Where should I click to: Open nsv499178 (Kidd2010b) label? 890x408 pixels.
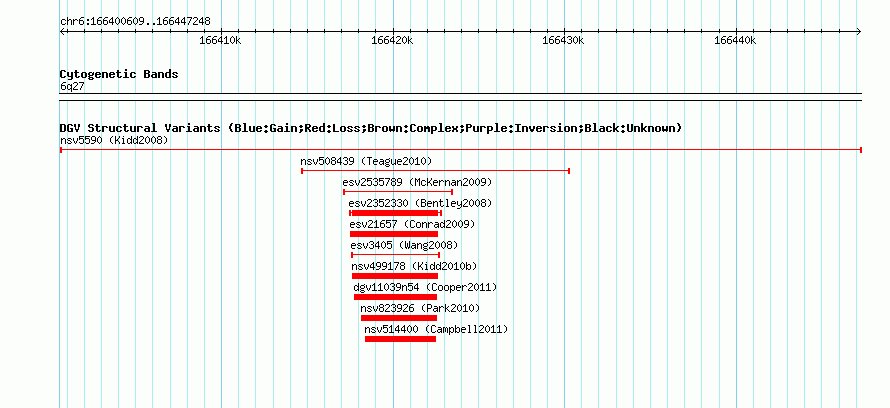coord(414,266)
